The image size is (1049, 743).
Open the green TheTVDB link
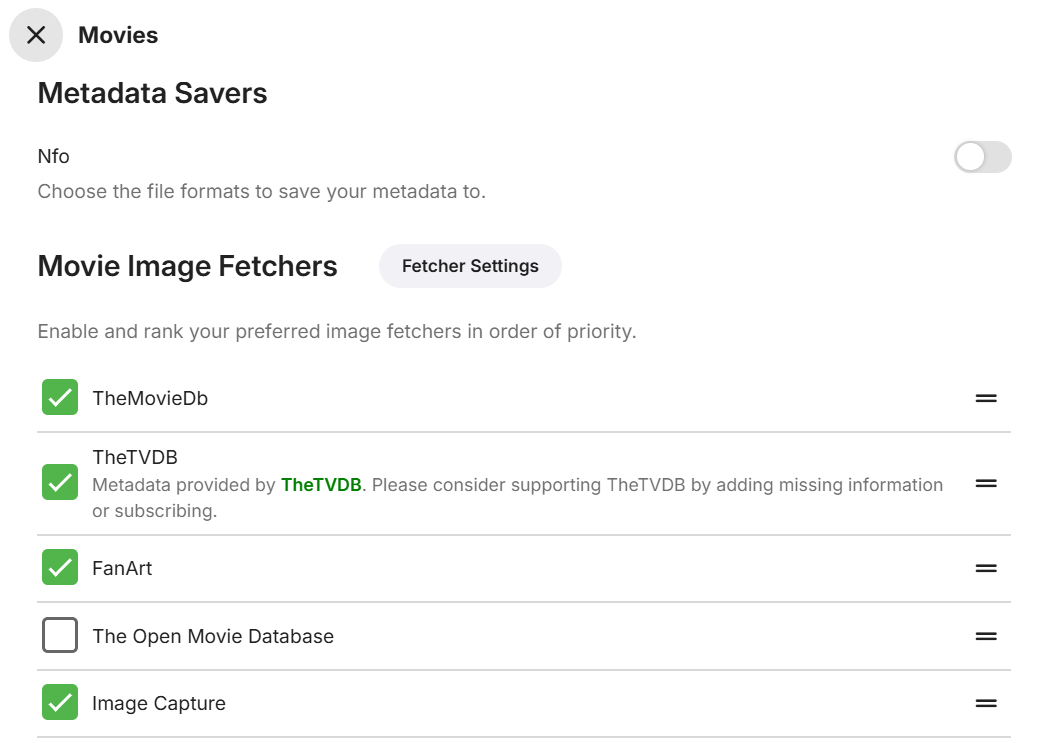point(321,485)
